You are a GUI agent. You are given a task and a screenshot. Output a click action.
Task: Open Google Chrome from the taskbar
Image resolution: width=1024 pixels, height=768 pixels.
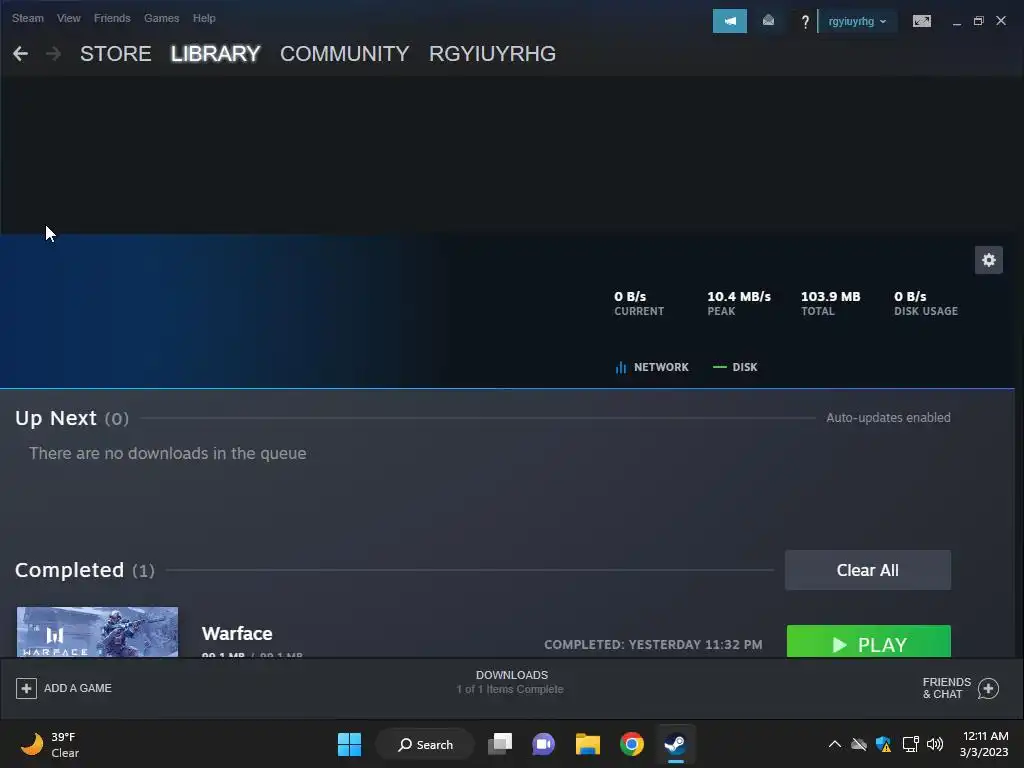point(632,744)
